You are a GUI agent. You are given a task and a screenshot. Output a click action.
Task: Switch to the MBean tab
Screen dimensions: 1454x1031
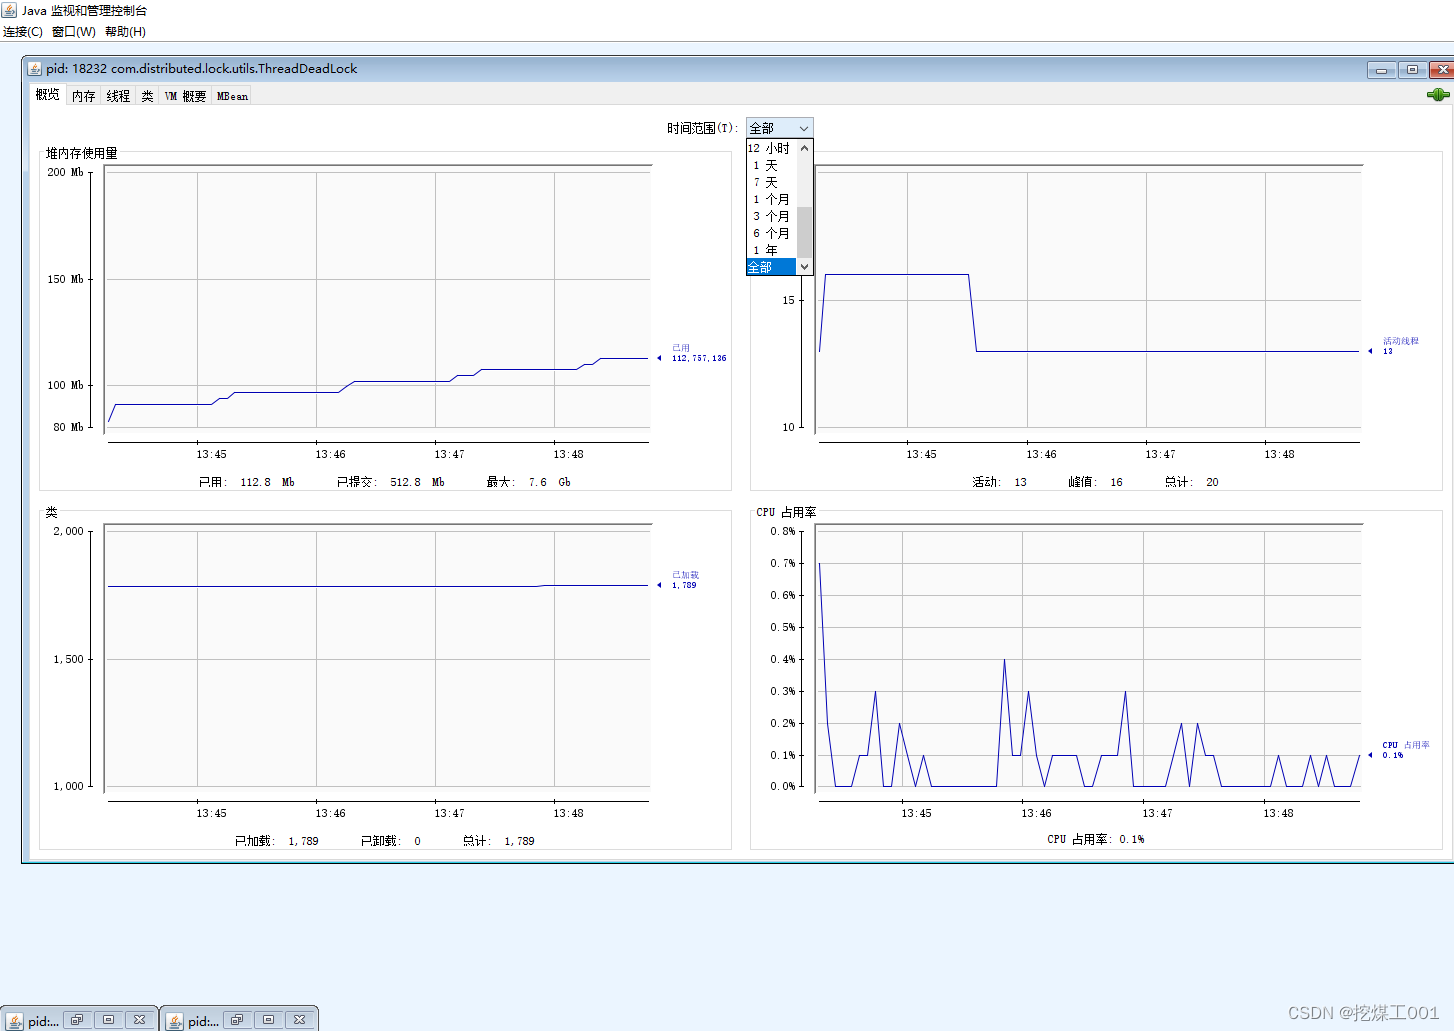pyautogui.click(x=232, y=96)
